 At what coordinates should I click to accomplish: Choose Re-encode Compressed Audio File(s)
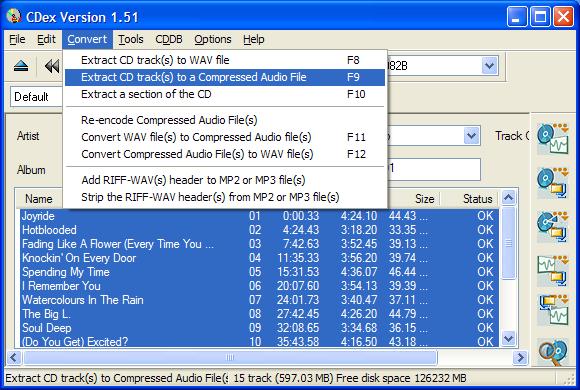(225, 120)
